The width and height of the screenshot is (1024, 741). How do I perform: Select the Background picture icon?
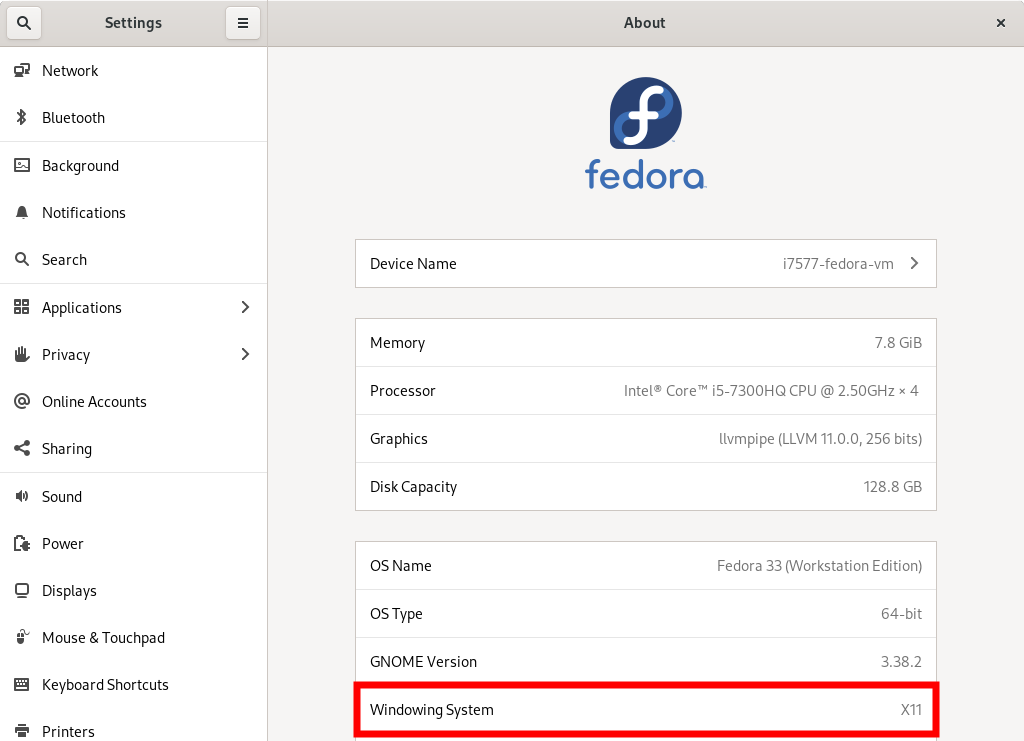(x=22, y=166)
